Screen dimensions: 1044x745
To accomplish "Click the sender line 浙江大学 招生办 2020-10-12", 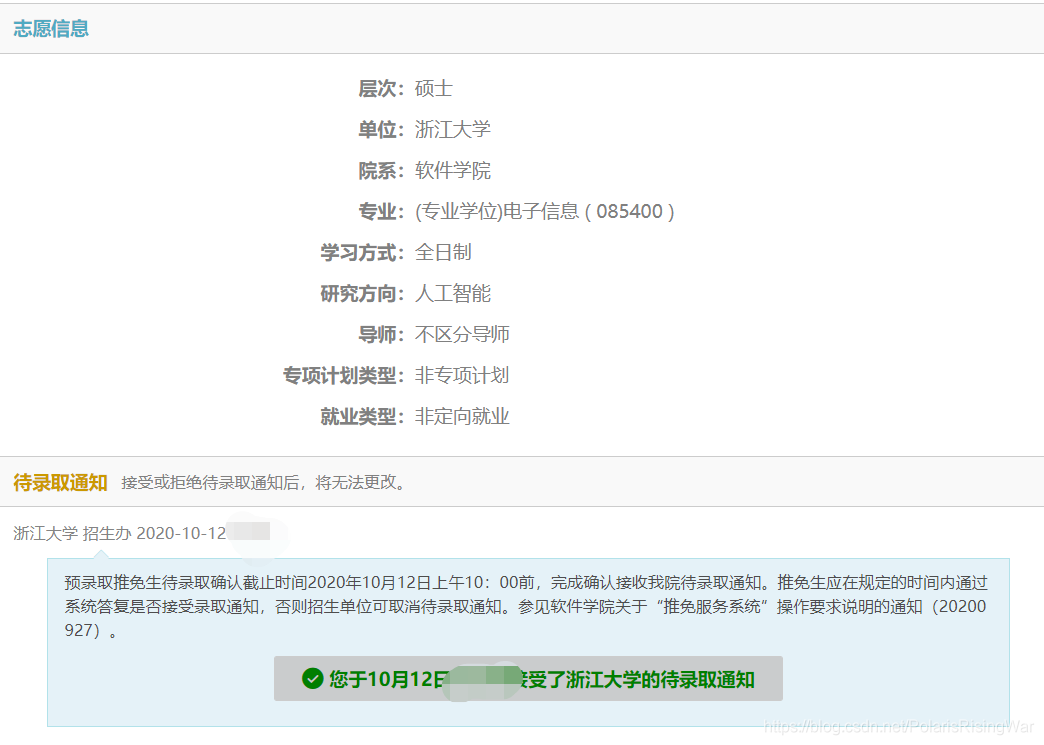I will click(120, 533).
